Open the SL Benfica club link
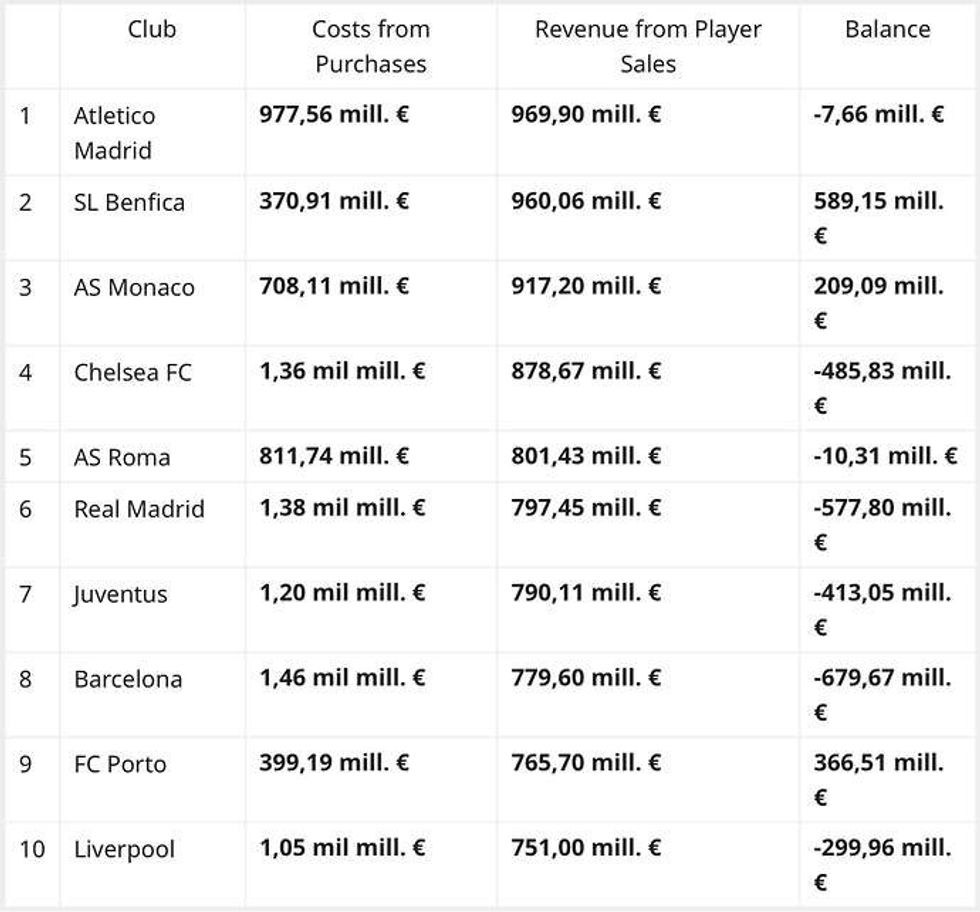 pyautogui.click(x=129, y=203)
